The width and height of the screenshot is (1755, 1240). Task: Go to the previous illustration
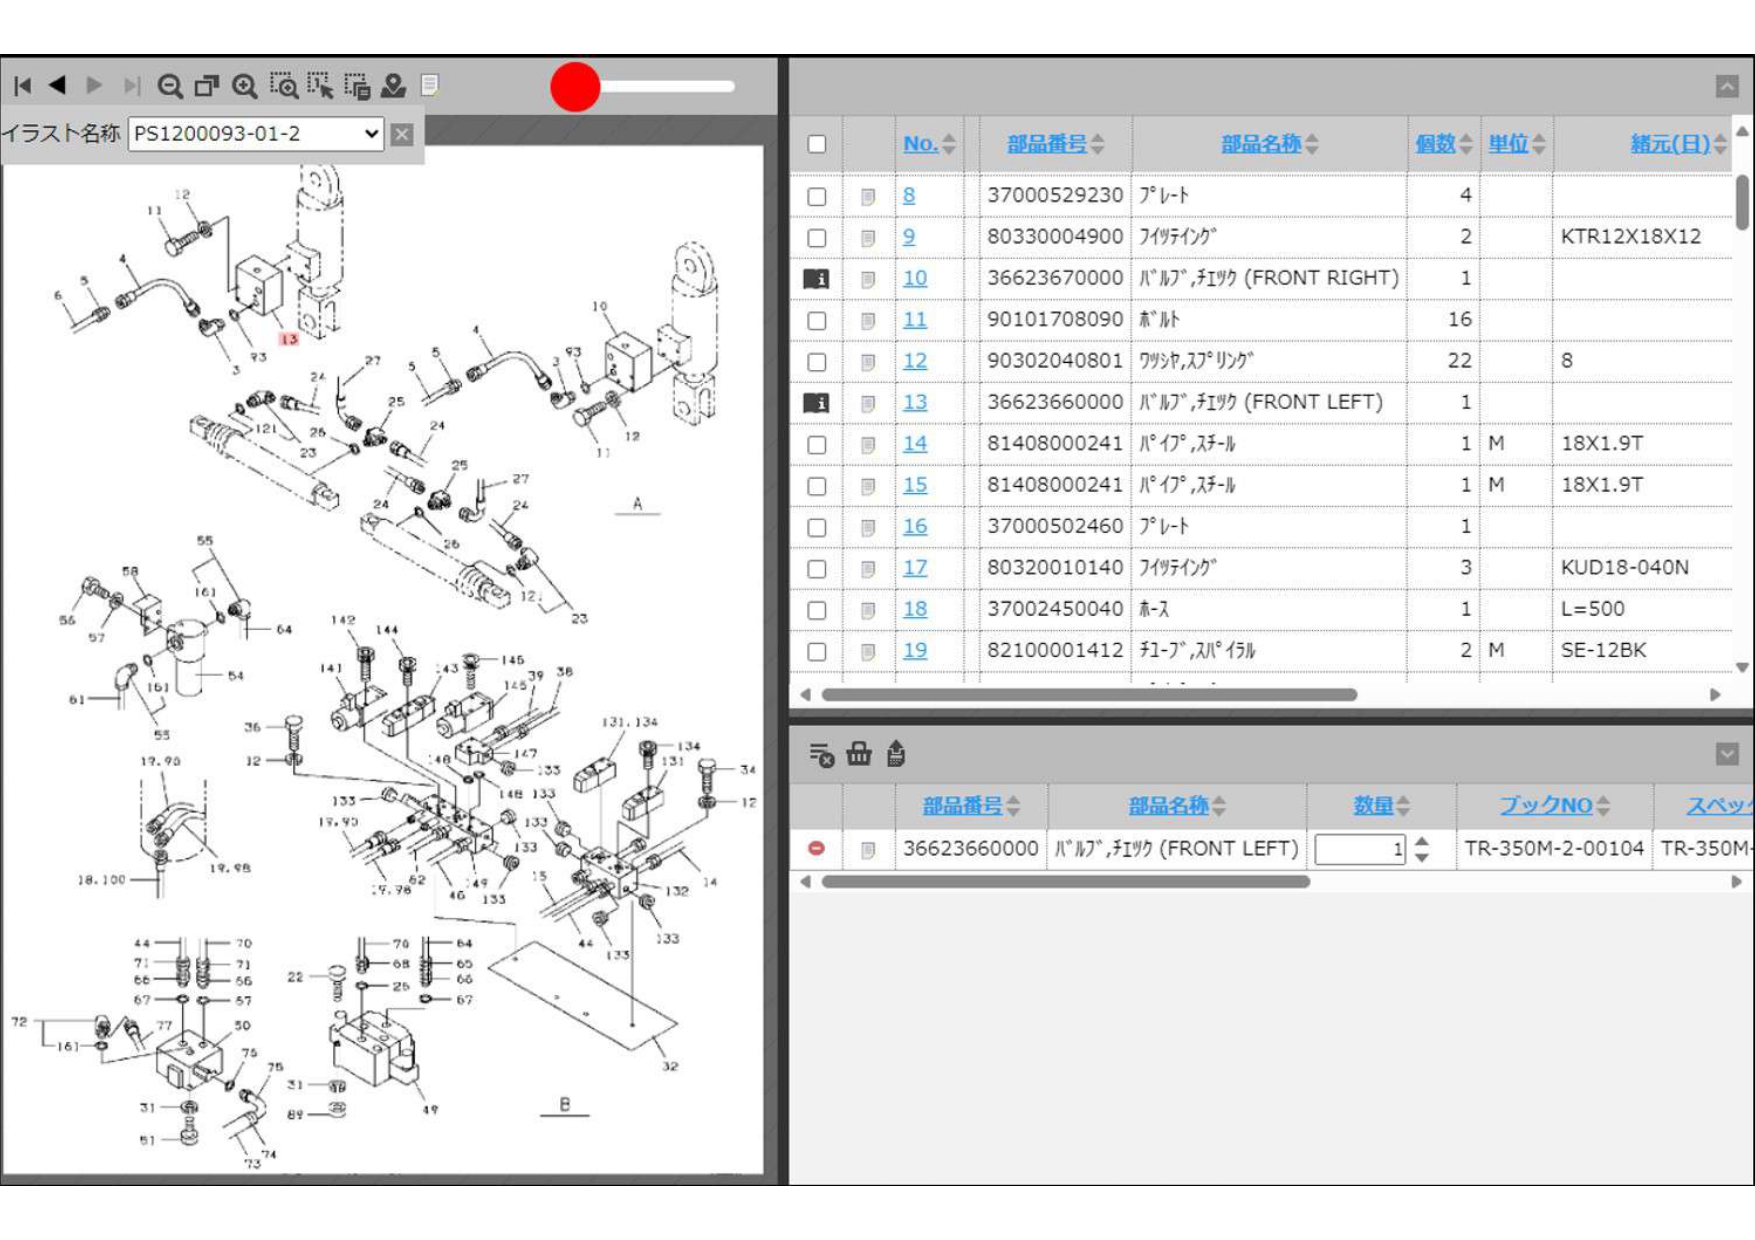tap(58, 86)
